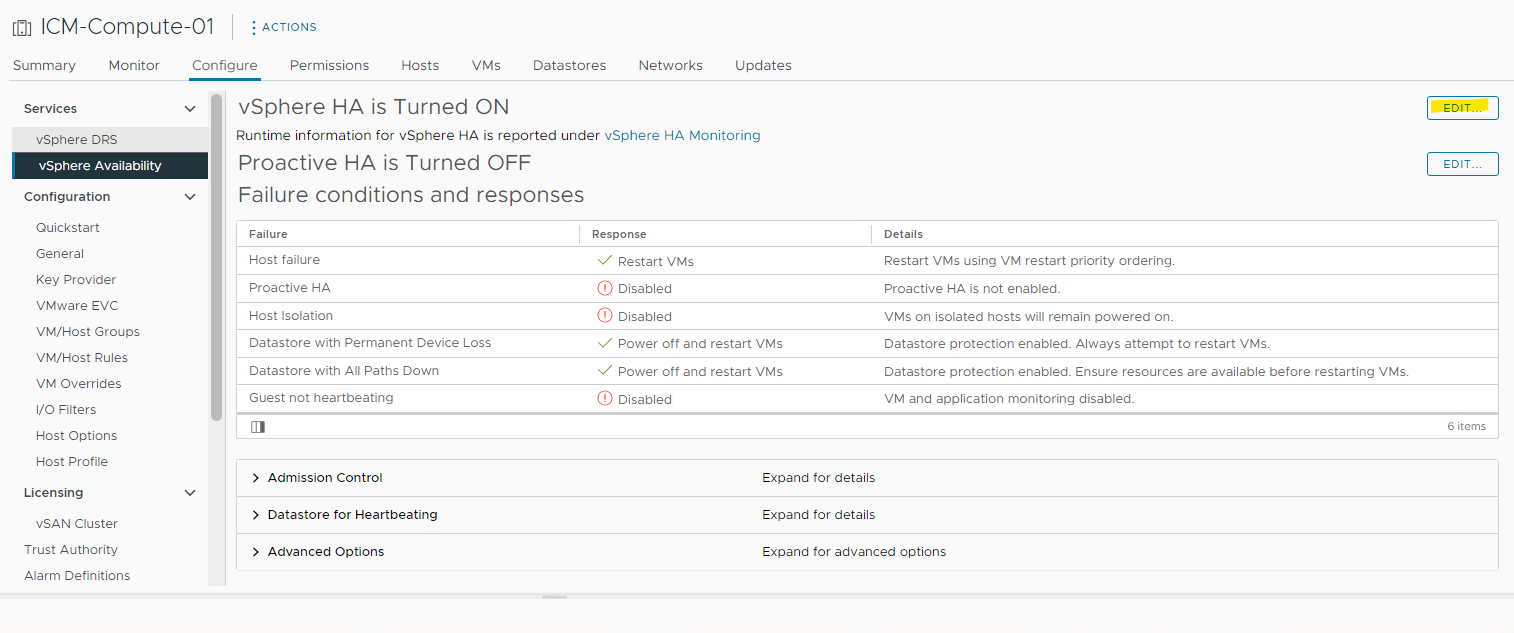
Task: Click the cluster icon beside ICM-Compute-01
Action: click(x=21, y=28)
